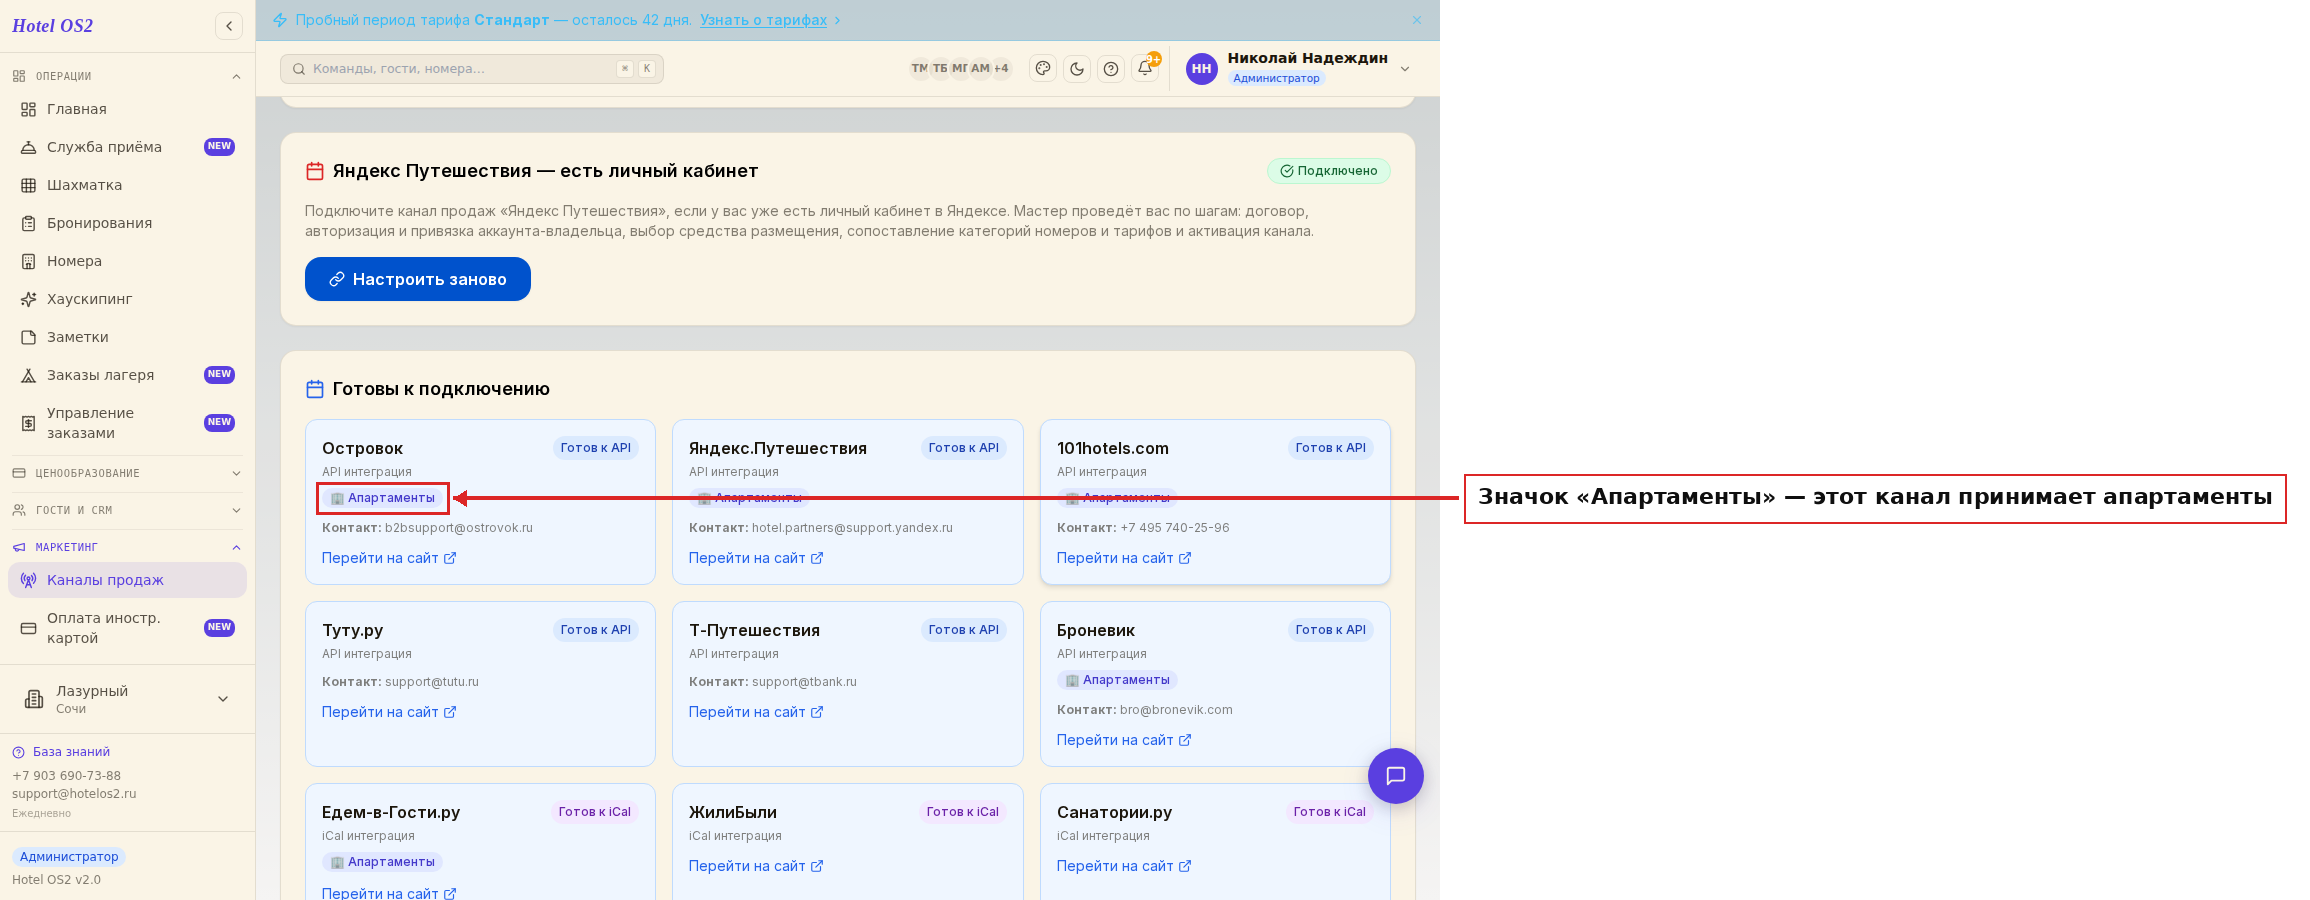Click the calendar icon beside Яндекс Путешествия heading
Screen dimensions: 2310x900
[315, 171]
